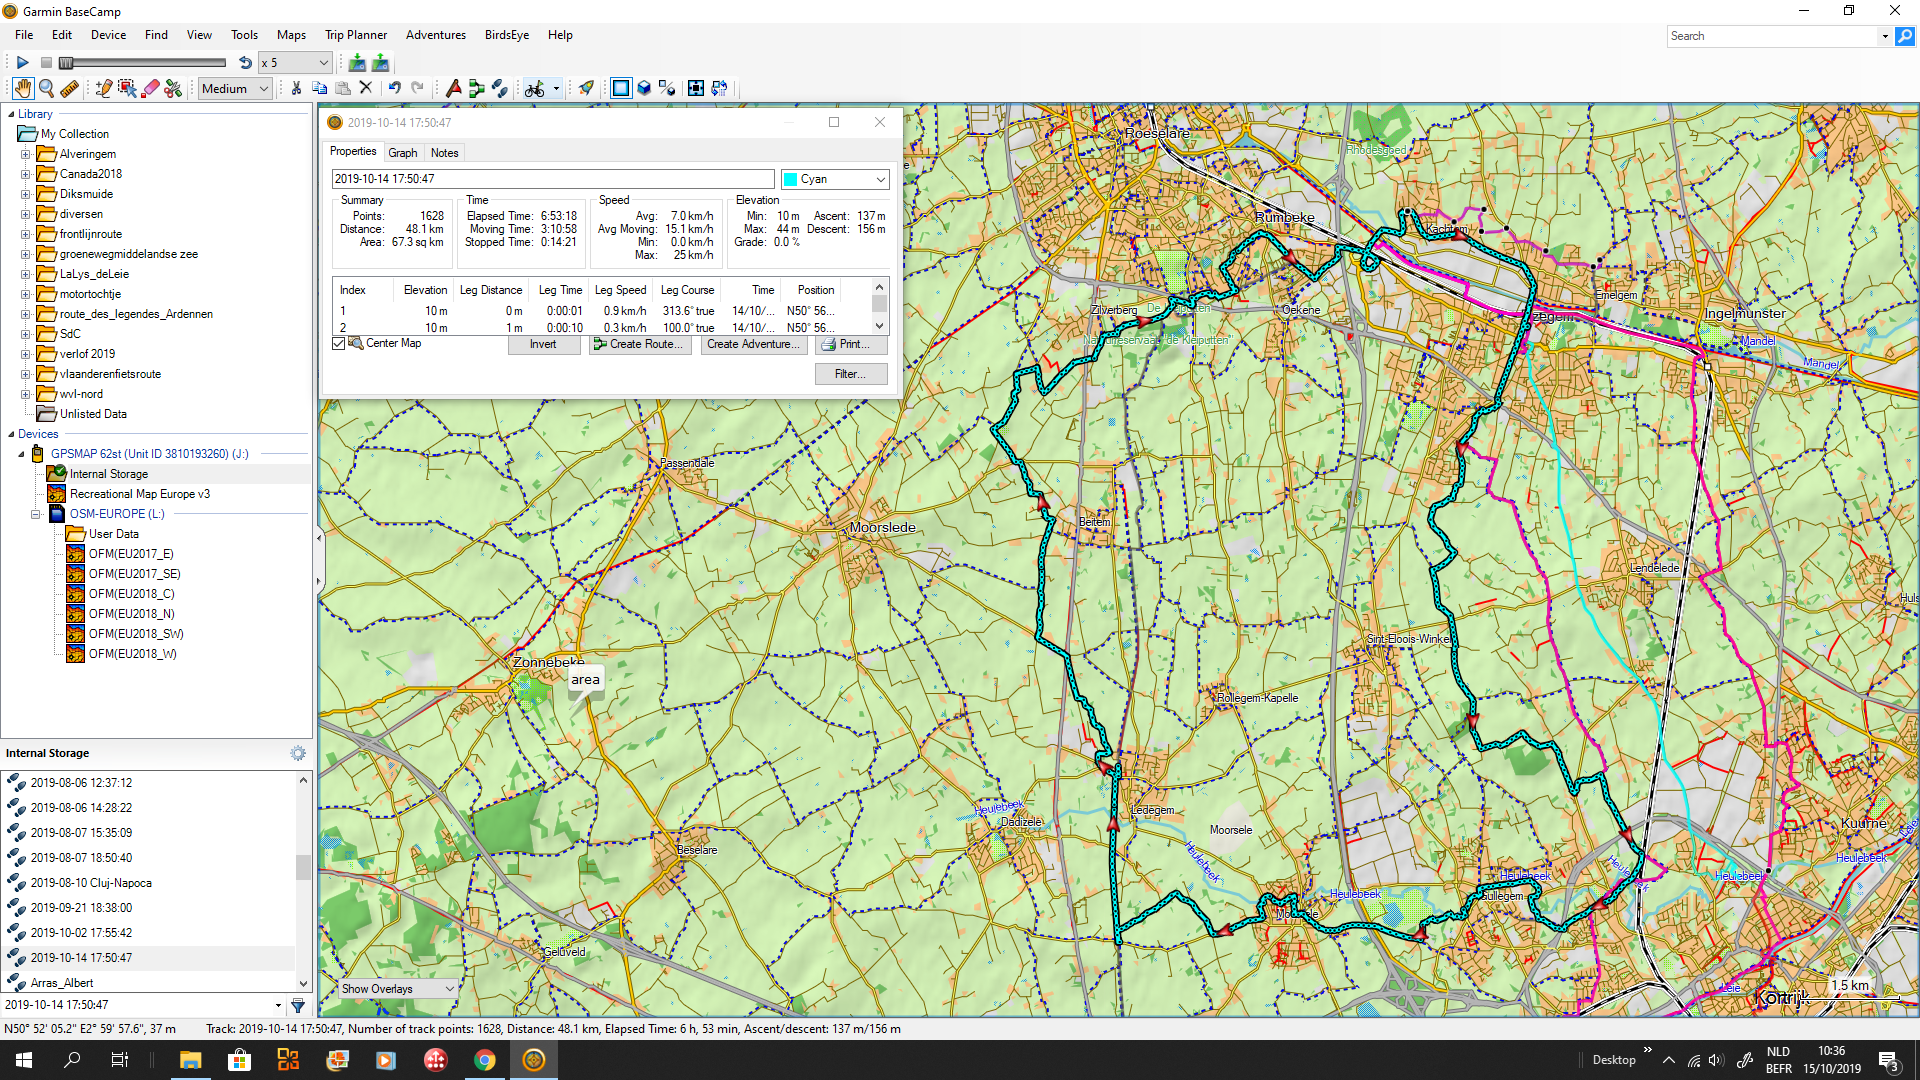
Task: Select the Recreational Map Europe v3 item
Action: (x=139, y=494)
